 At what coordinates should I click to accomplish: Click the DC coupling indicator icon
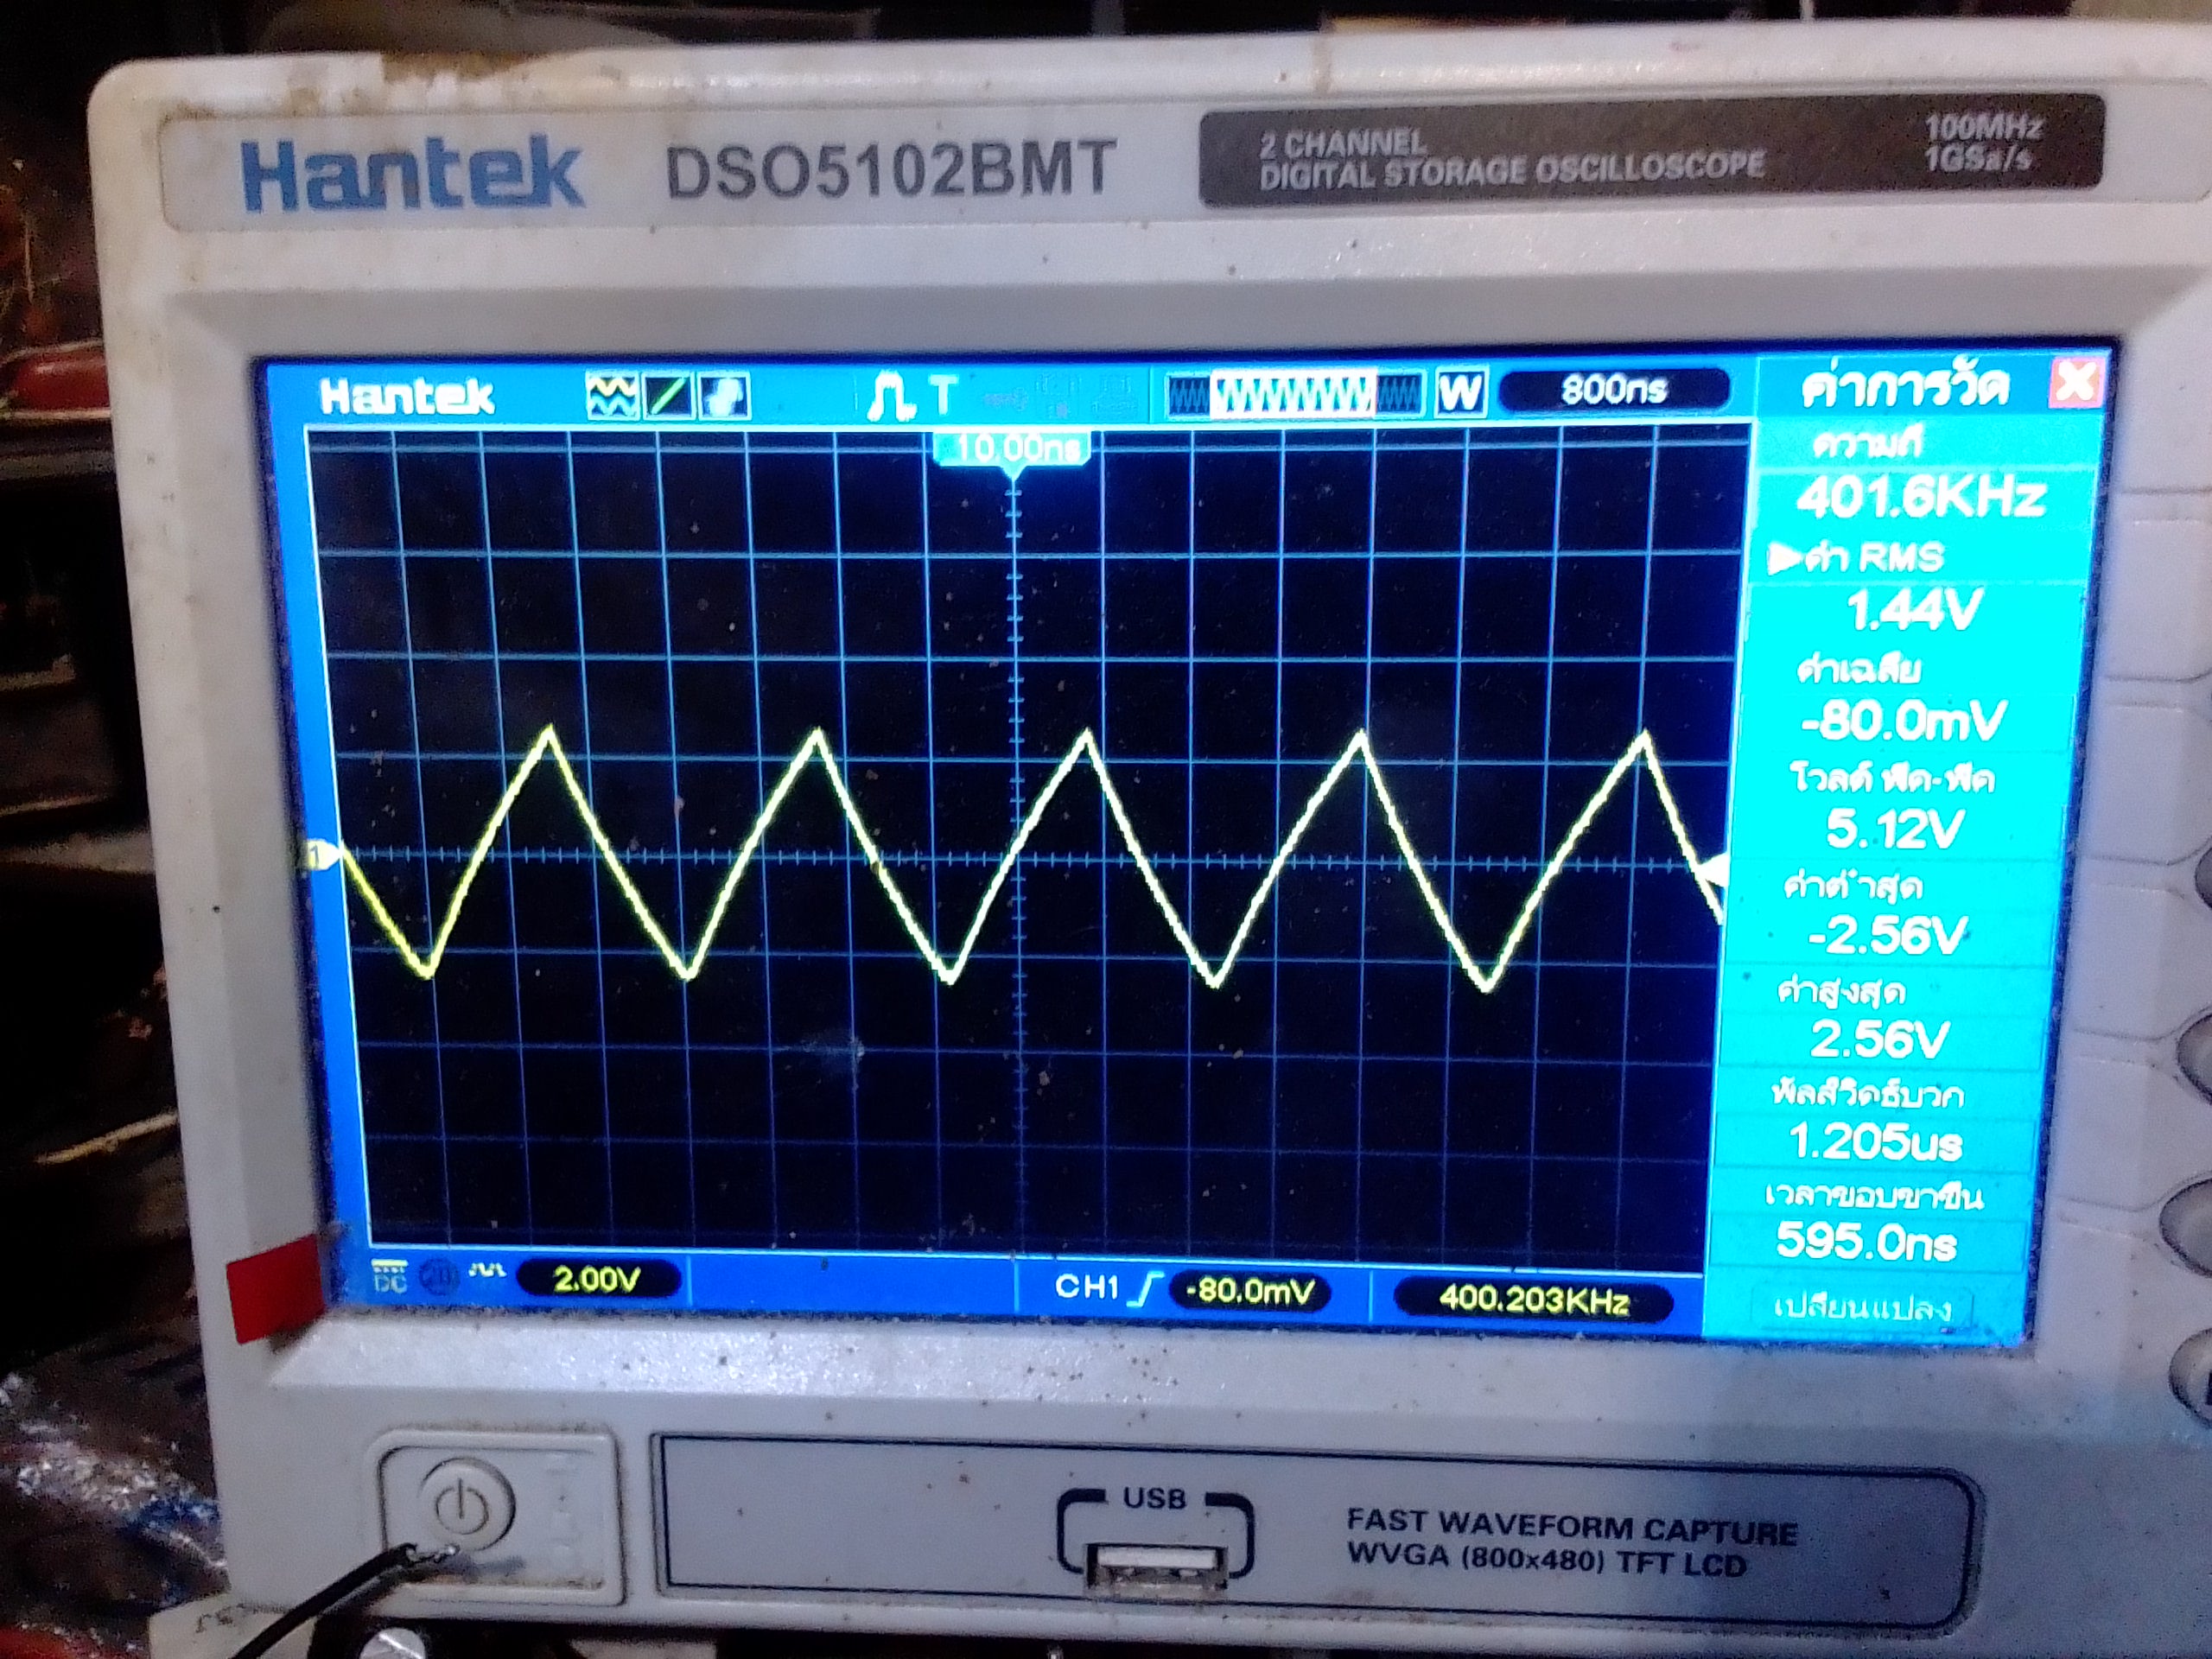coord(388,1275)
